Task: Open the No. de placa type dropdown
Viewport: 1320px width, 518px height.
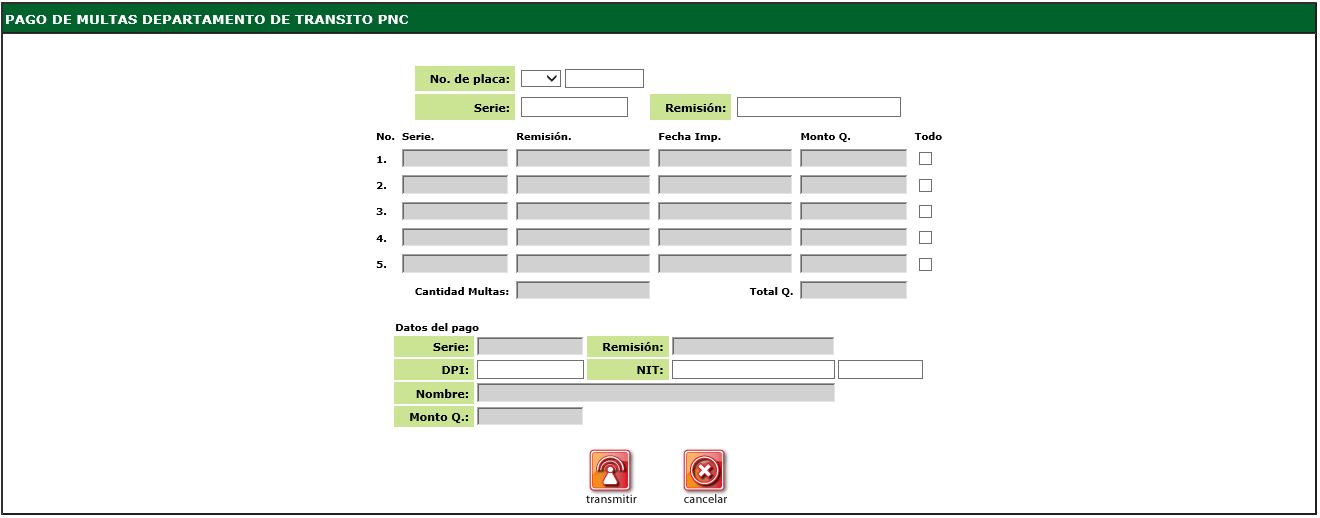Action: (x=541, y=79)
